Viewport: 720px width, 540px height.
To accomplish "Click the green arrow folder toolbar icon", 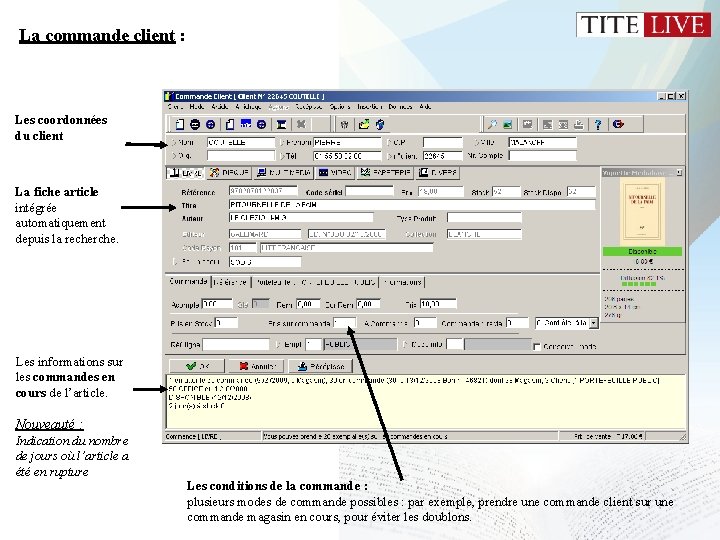I will (364, 124).
